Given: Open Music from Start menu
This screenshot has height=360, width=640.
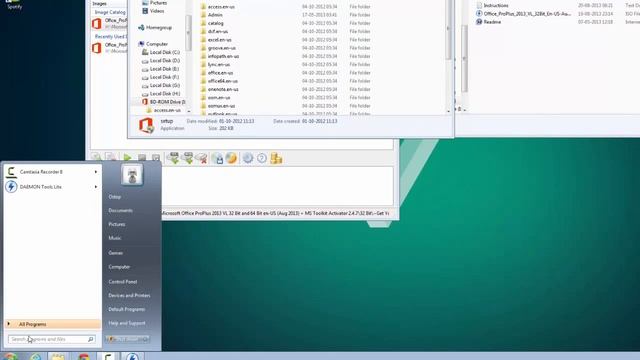Looking at the screenshot, I should pos(115,238).
